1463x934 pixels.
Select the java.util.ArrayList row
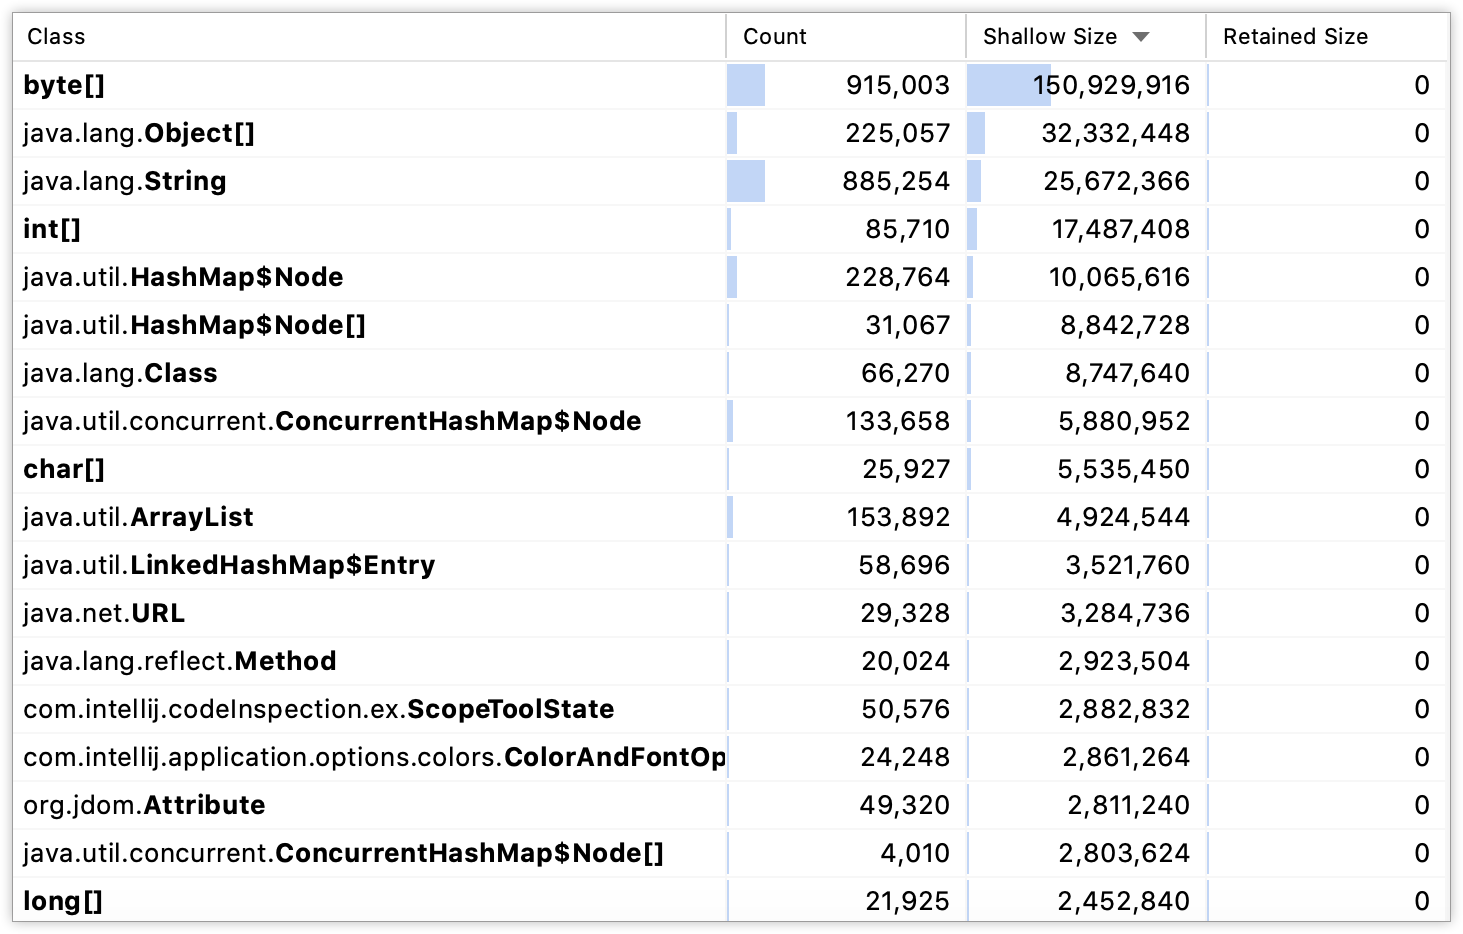(137, 517)
